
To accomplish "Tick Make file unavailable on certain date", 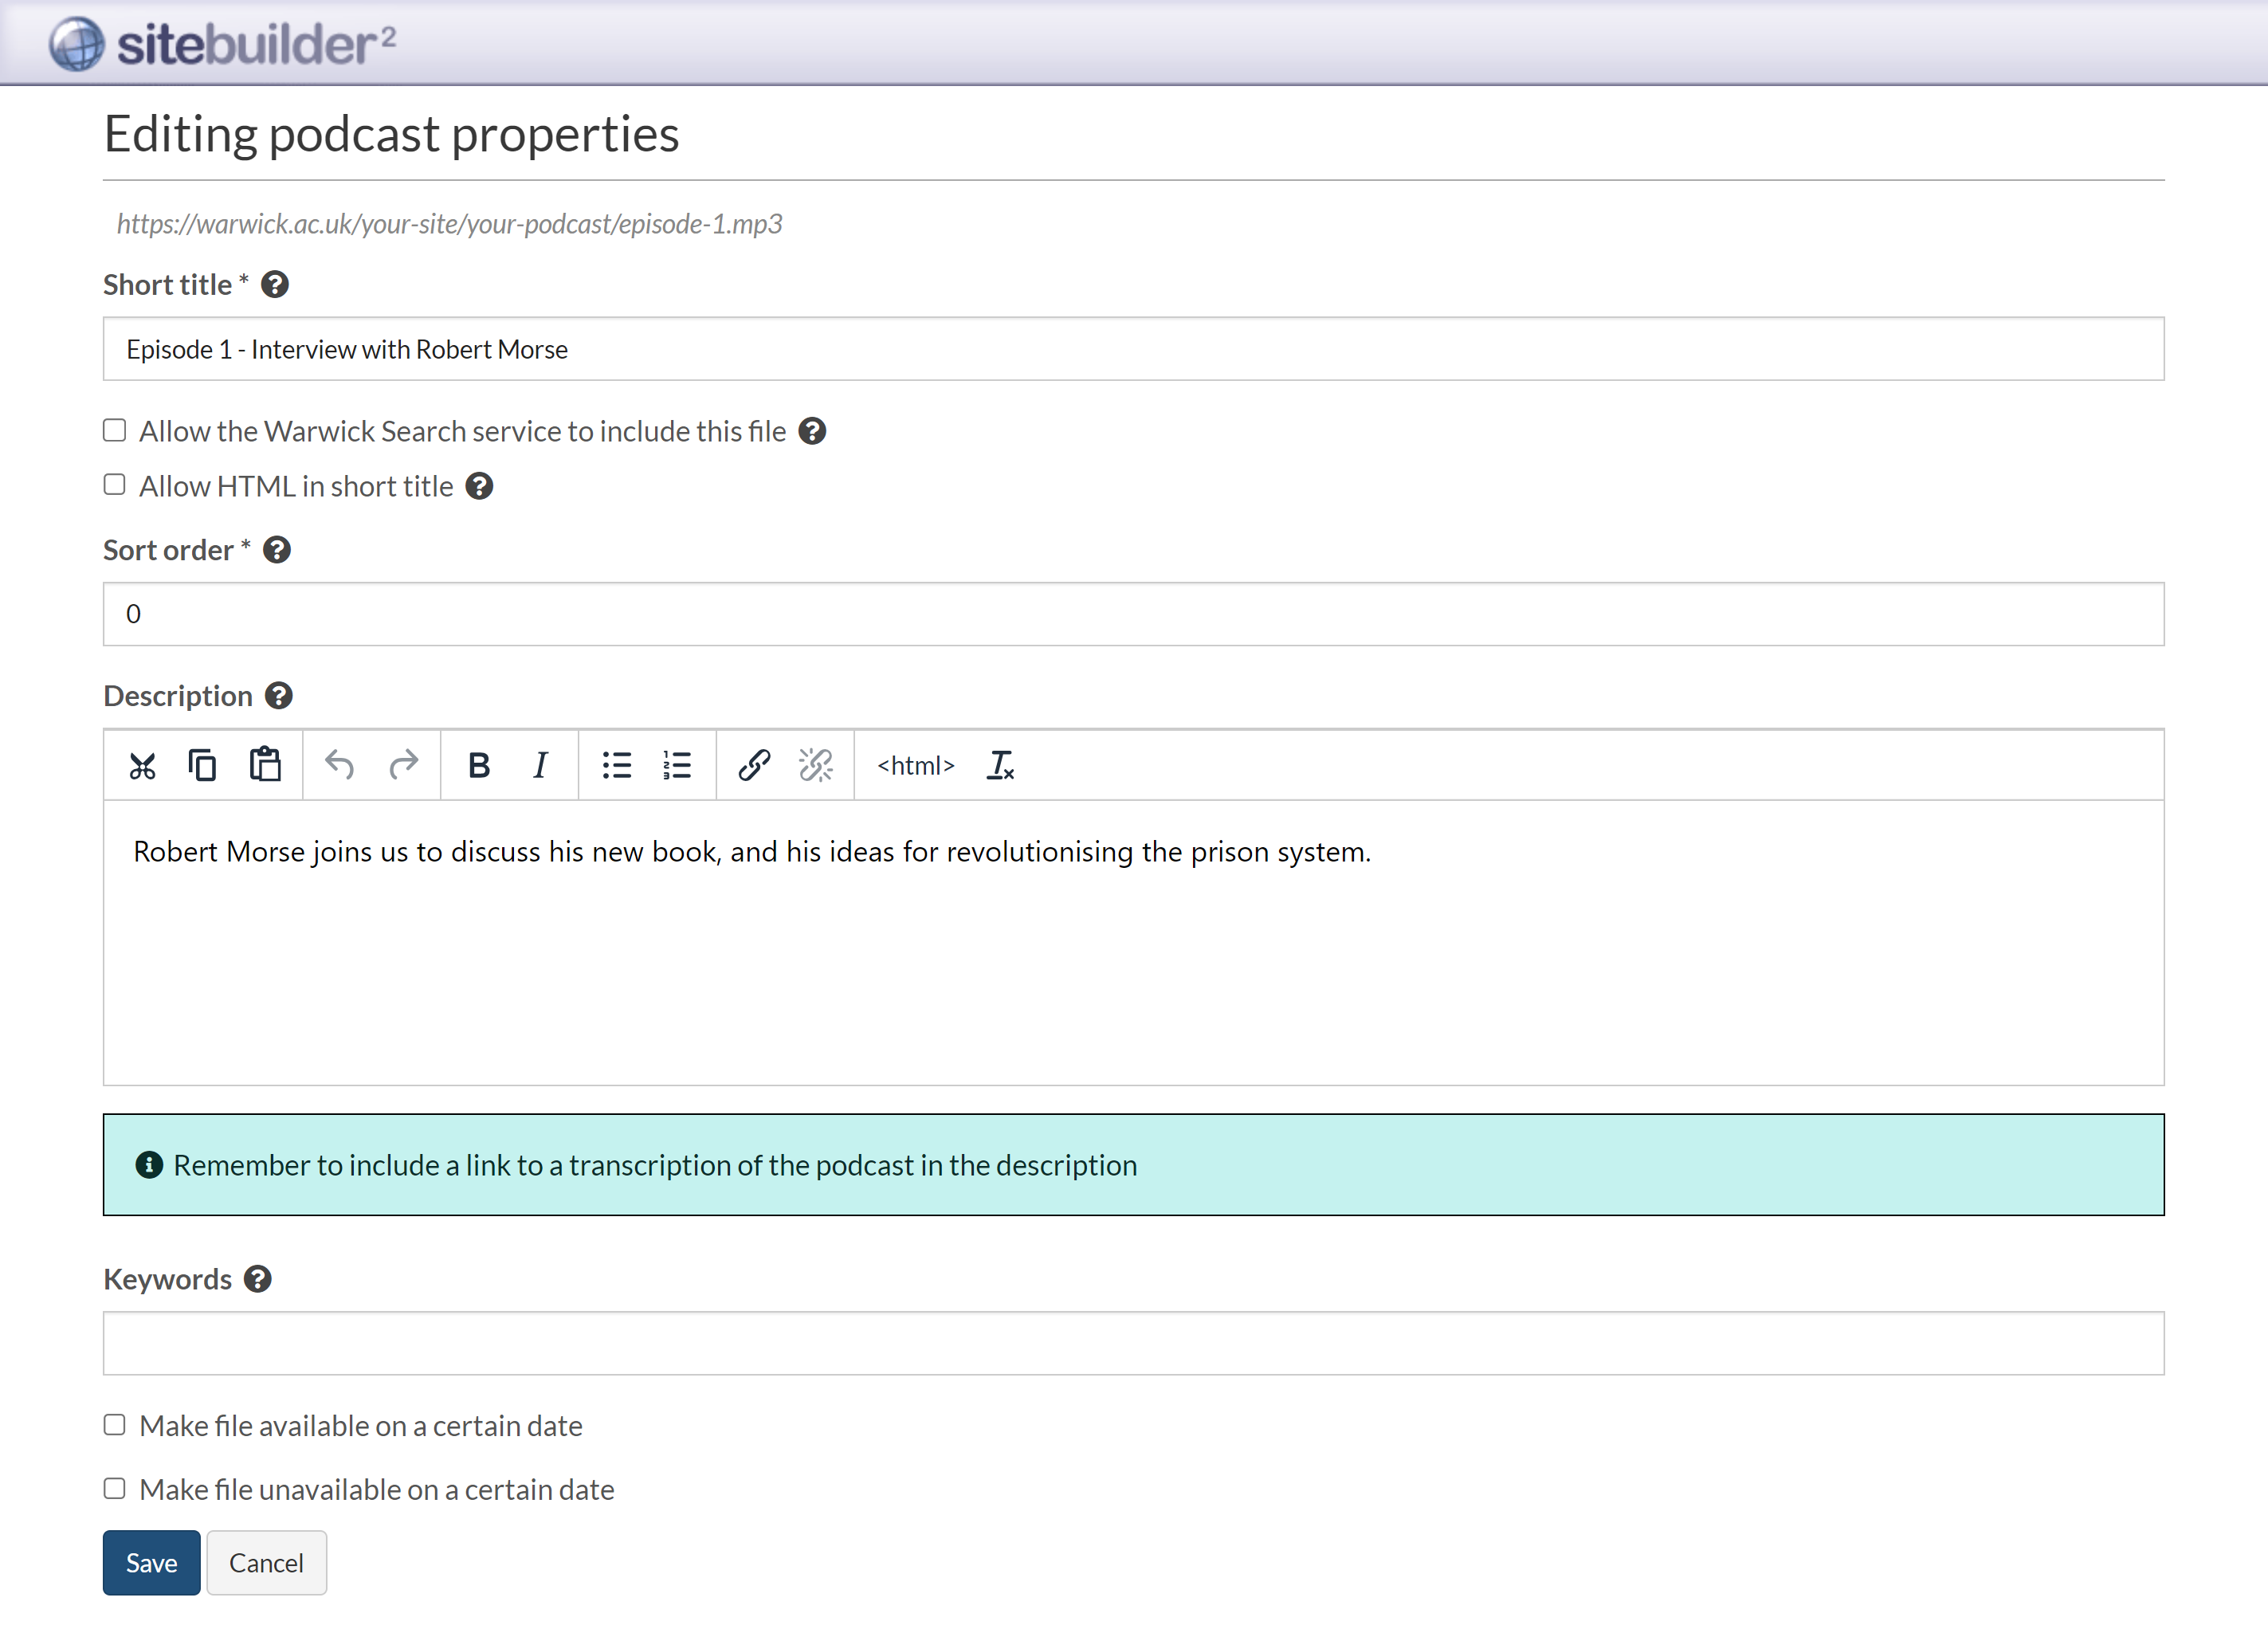I will click(x=115, y=1489).
